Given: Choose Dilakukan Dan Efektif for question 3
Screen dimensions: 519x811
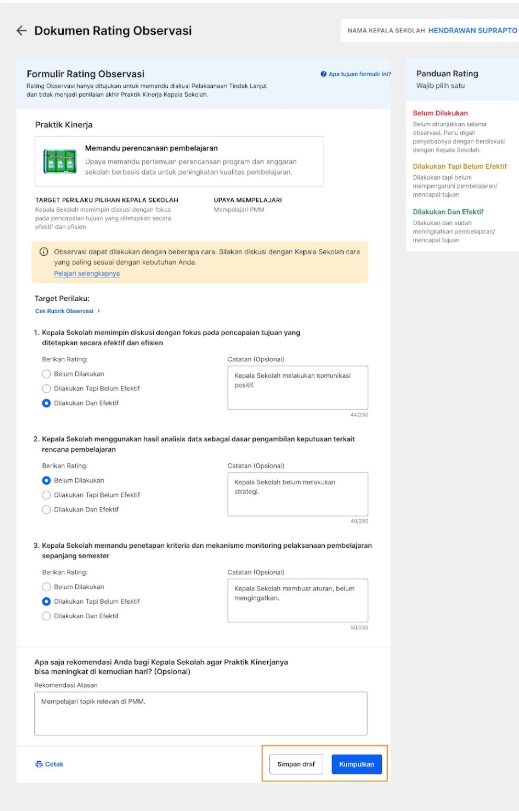Looking at the screenshot, I should [x=46, y=616].
